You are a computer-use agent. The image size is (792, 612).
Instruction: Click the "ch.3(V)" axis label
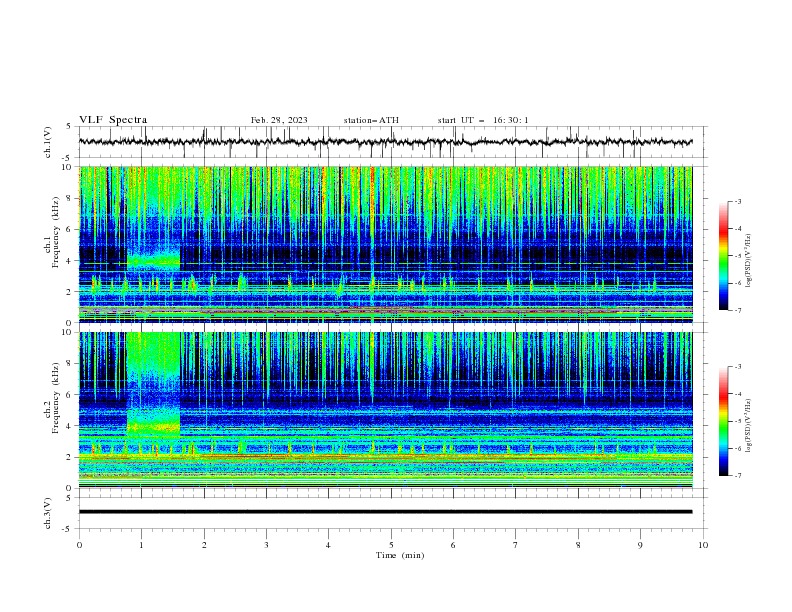coord(47,513)
